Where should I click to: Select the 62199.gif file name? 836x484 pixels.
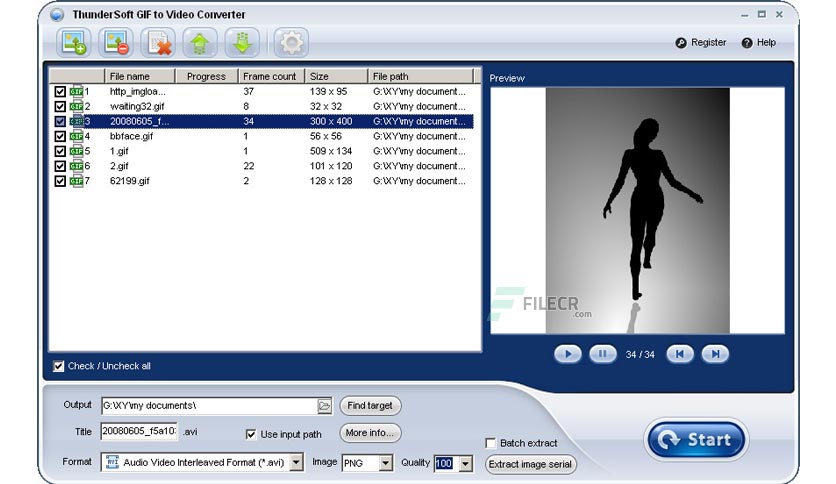(130, 181)
